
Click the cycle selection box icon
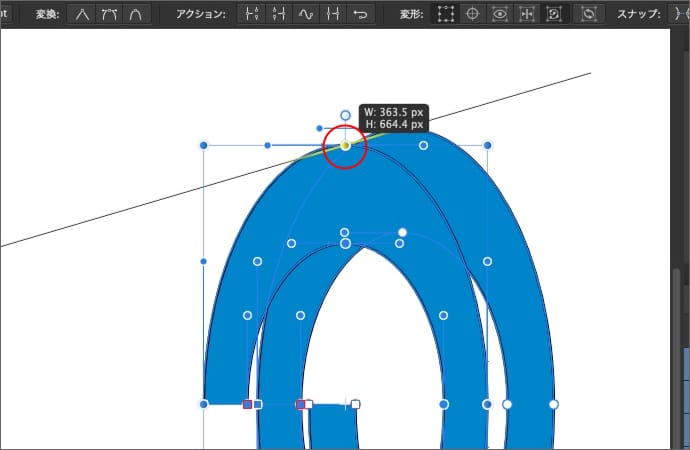590,15
